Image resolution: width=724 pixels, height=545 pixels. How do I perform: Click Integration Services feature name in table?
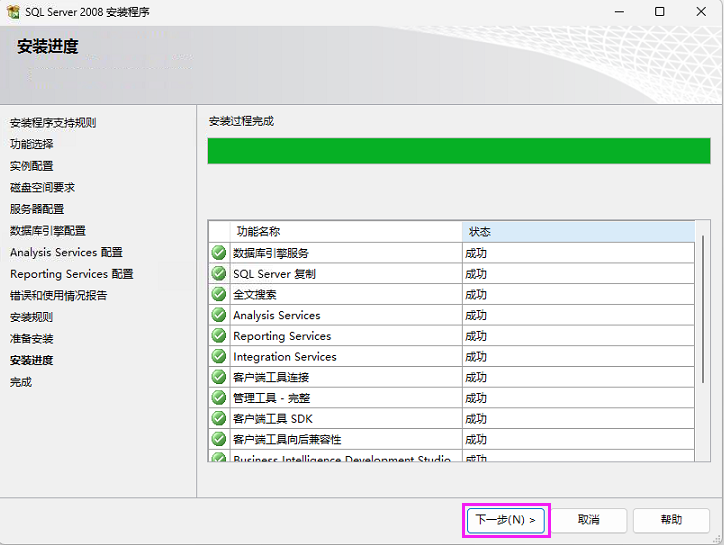[x=285, y=357]
